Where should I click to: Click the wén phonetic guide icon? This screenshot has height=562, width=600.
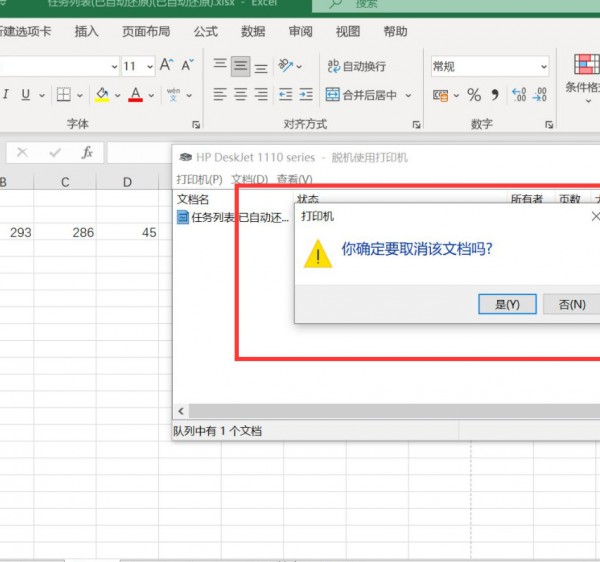173,94
